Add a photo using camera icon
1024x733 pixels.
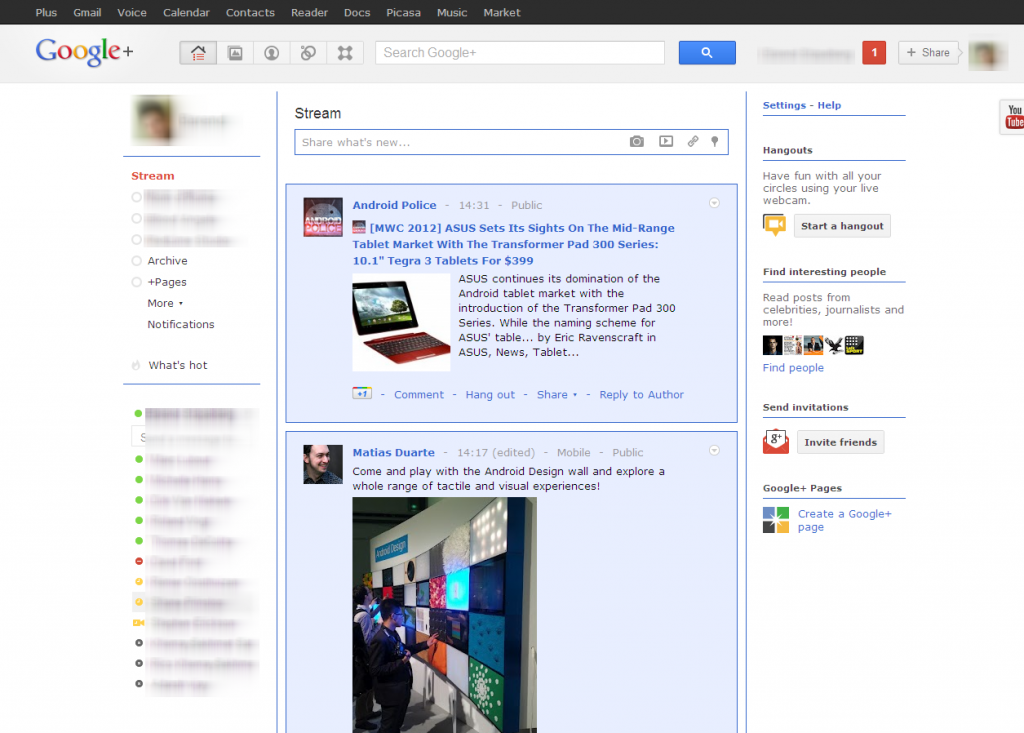(x=637, y=142)
